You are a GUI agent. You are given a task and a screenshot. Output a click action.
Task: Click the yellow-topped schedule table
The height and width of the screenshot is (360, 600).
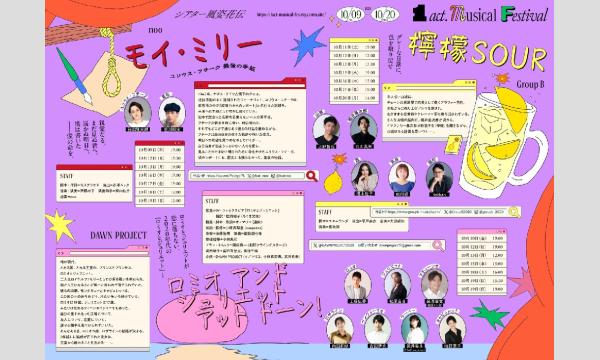click(354, 70)
